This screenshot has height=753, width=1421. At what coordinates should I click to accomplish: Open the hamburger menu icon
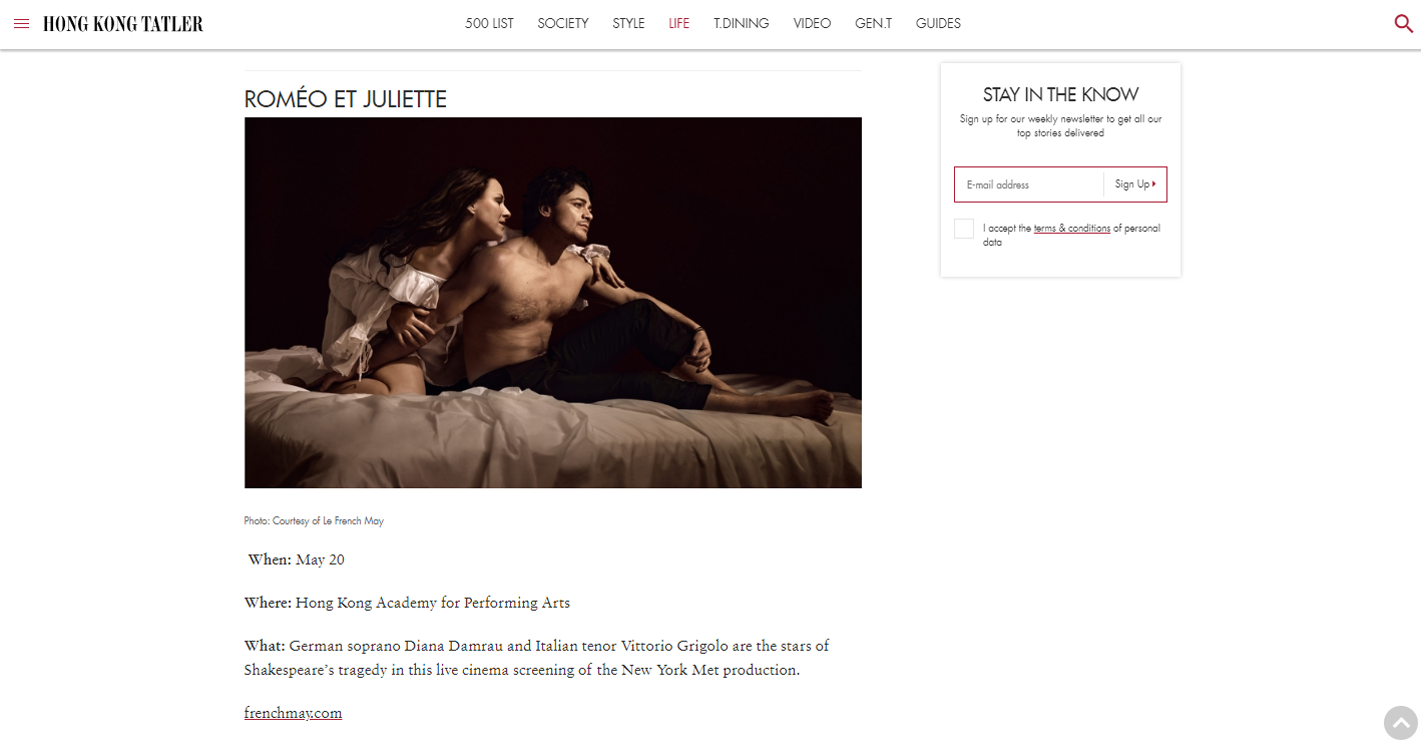(21, 24)
